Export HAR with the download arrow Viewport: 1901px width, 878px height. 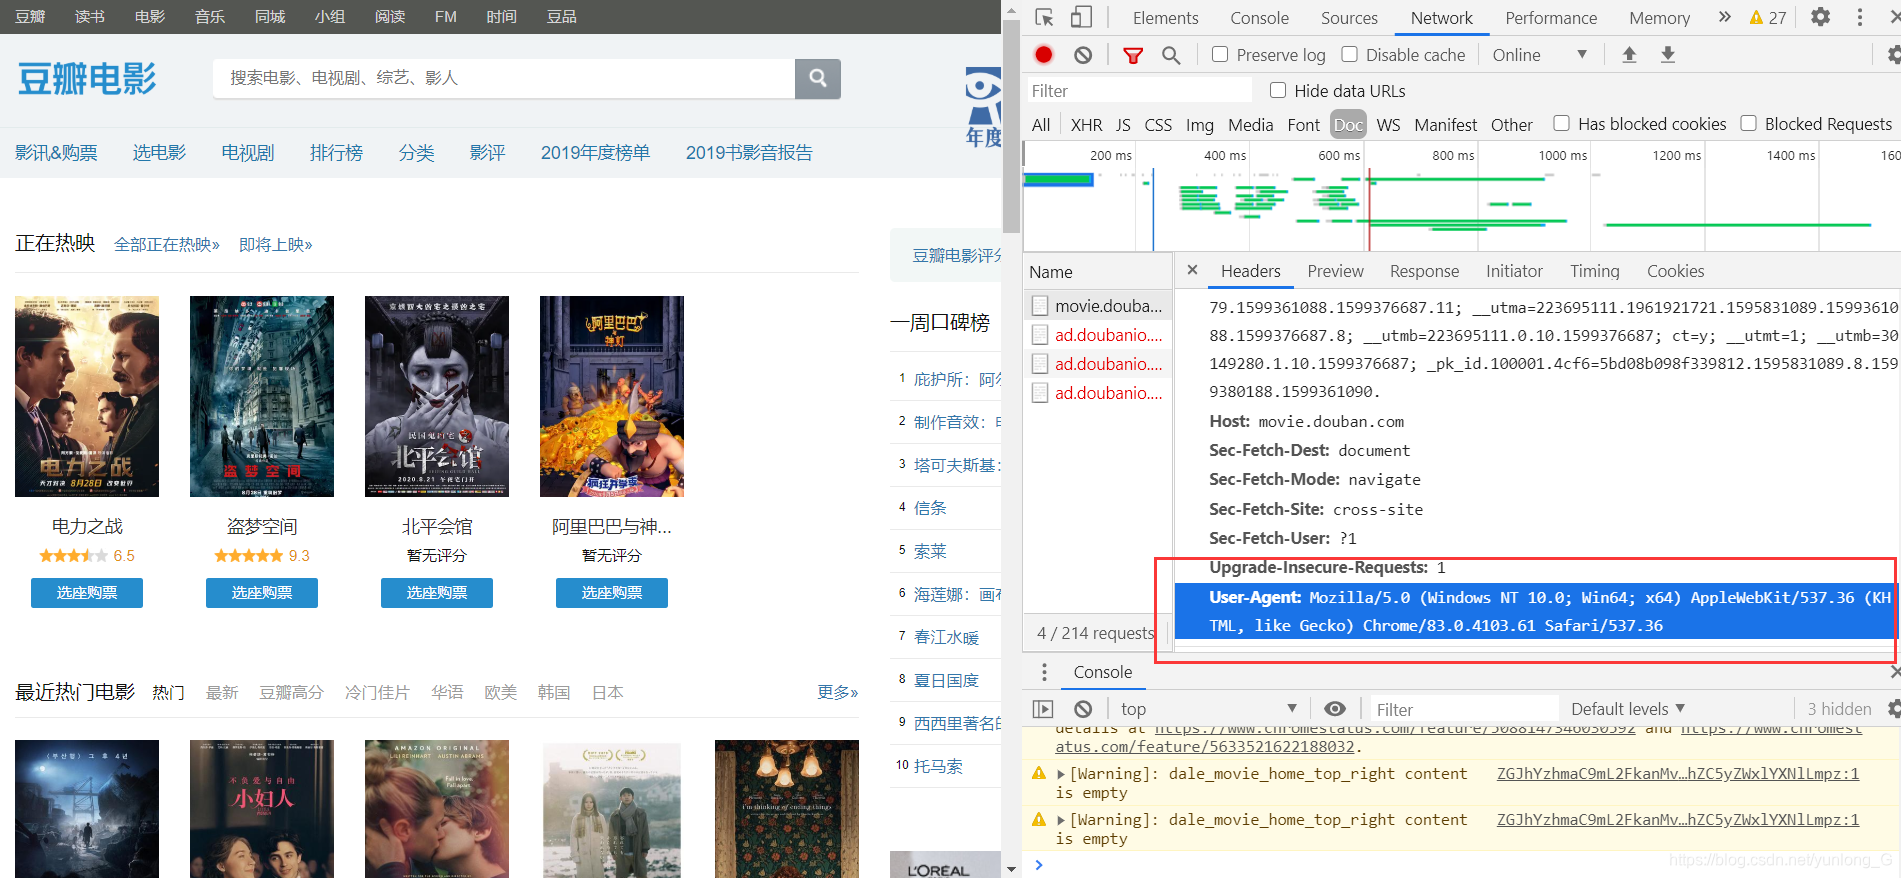click(1668, 55)
